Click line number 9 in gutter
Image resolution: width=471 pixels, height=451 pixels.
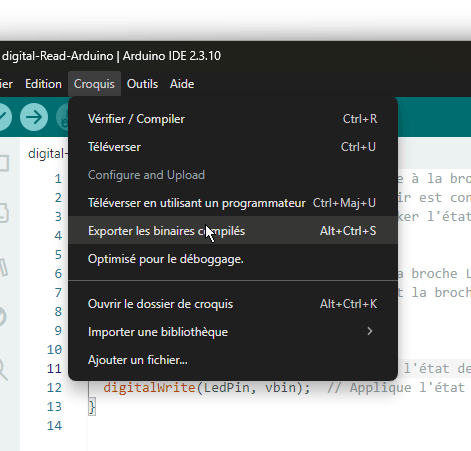click(x=58, y=331)
